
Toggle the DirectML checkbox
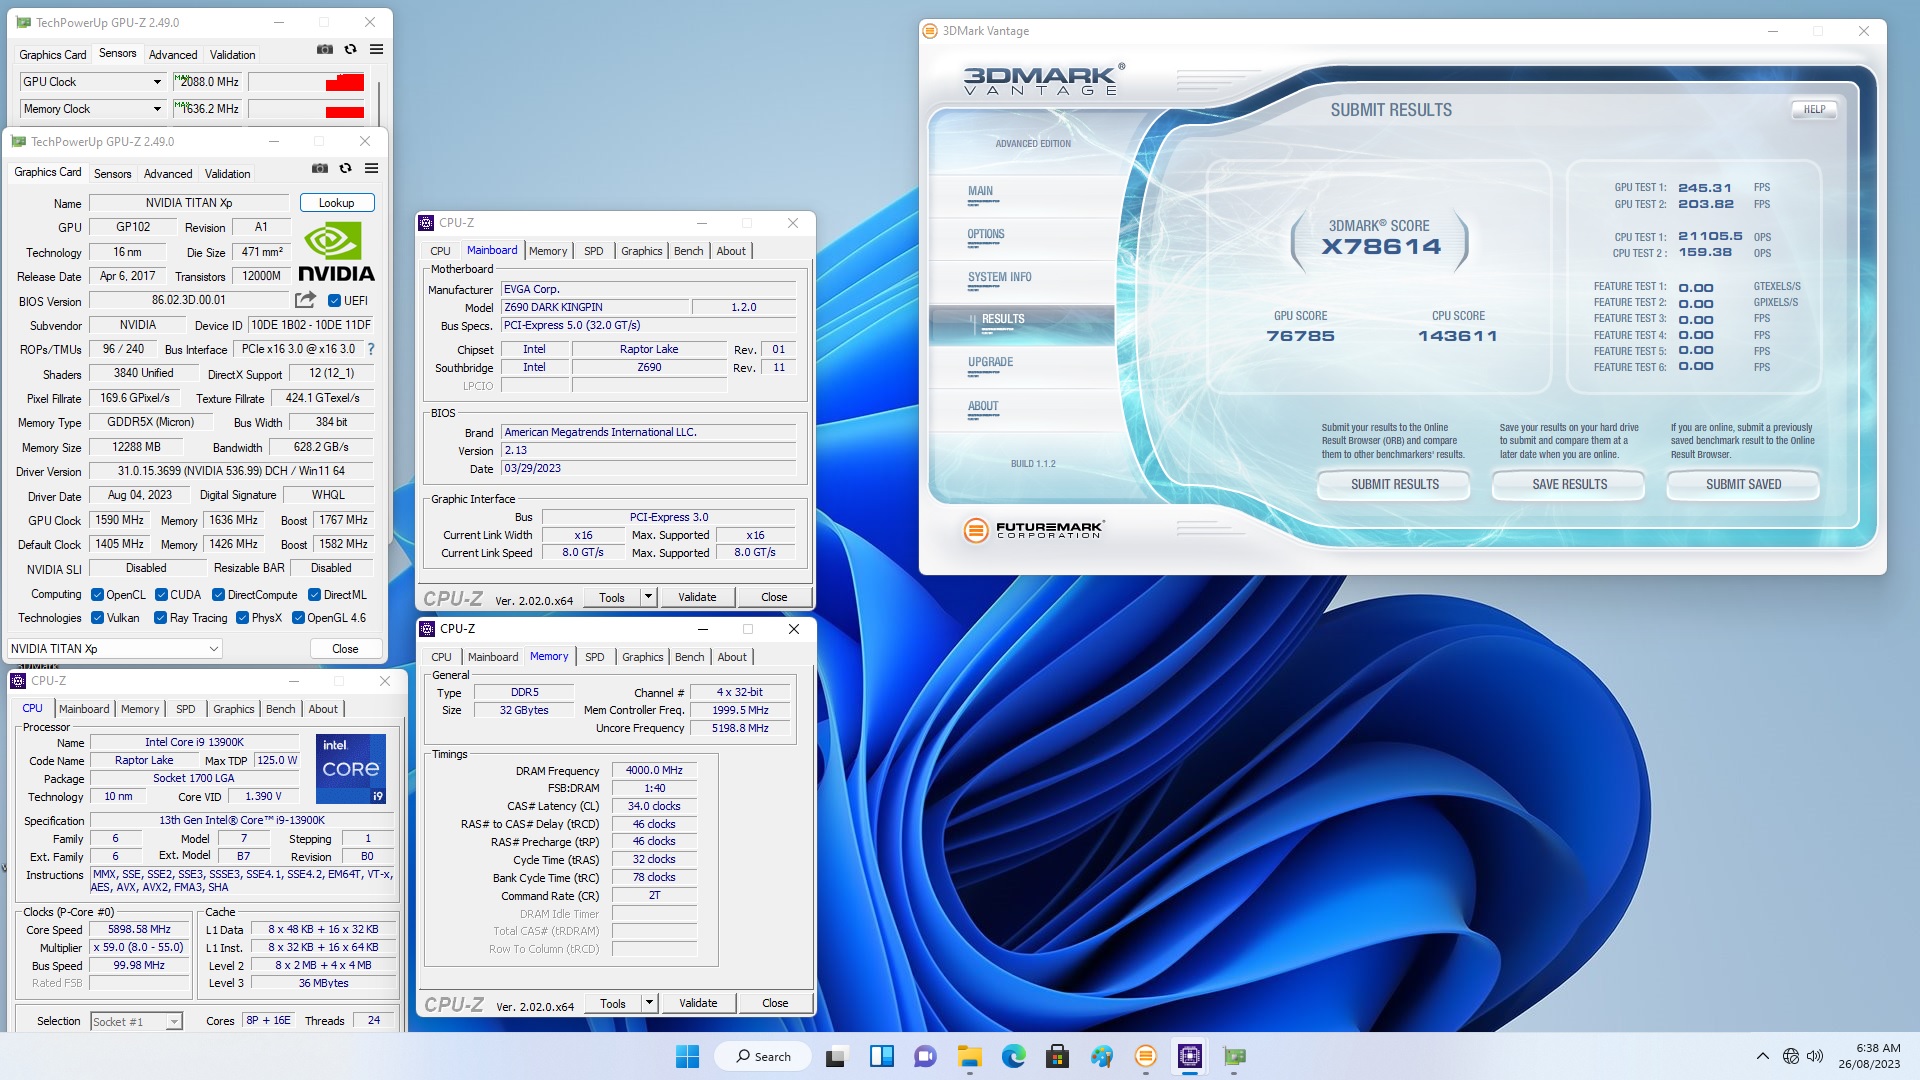tap(314, 594)
